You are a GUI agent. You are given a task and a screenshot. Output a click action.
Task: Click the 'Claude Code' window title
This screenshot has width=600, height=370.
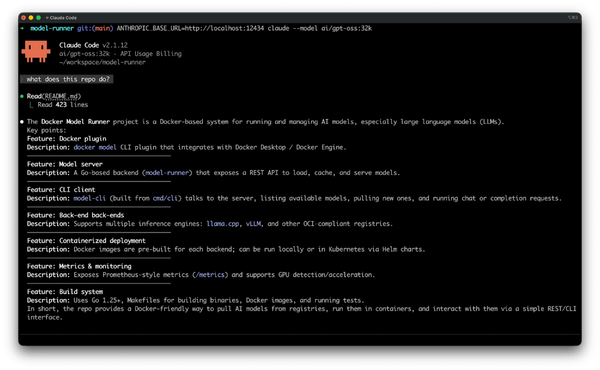coord(63,18)
